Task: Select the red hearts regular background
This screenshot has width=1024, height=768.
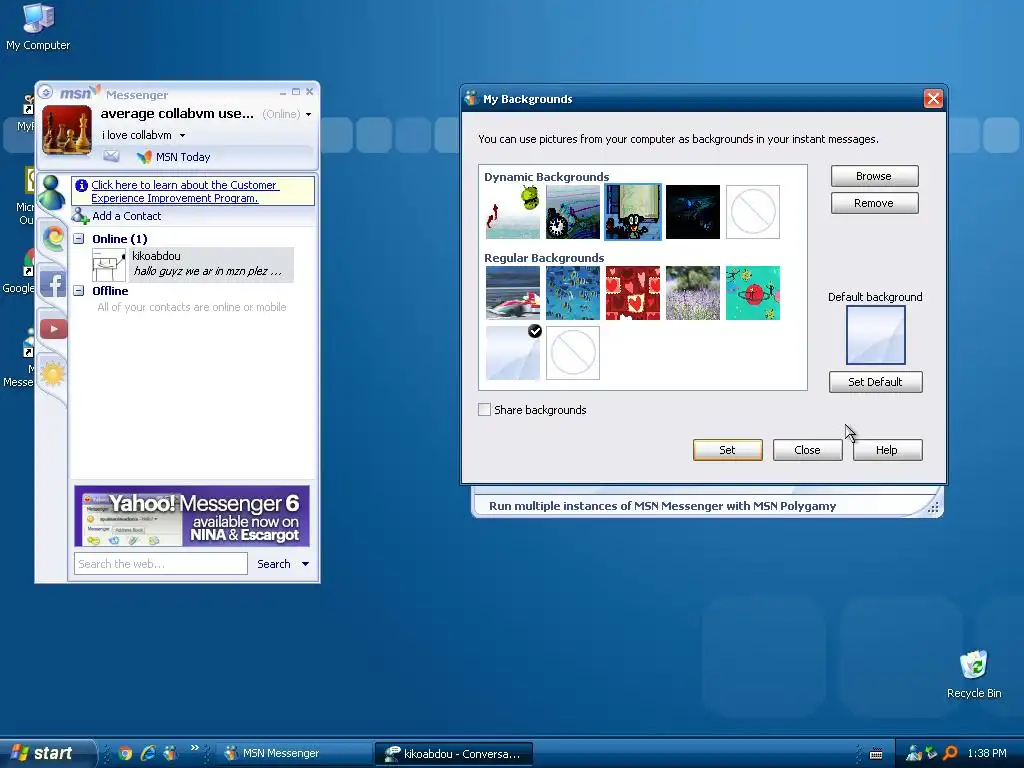Action: pos(633,293)
